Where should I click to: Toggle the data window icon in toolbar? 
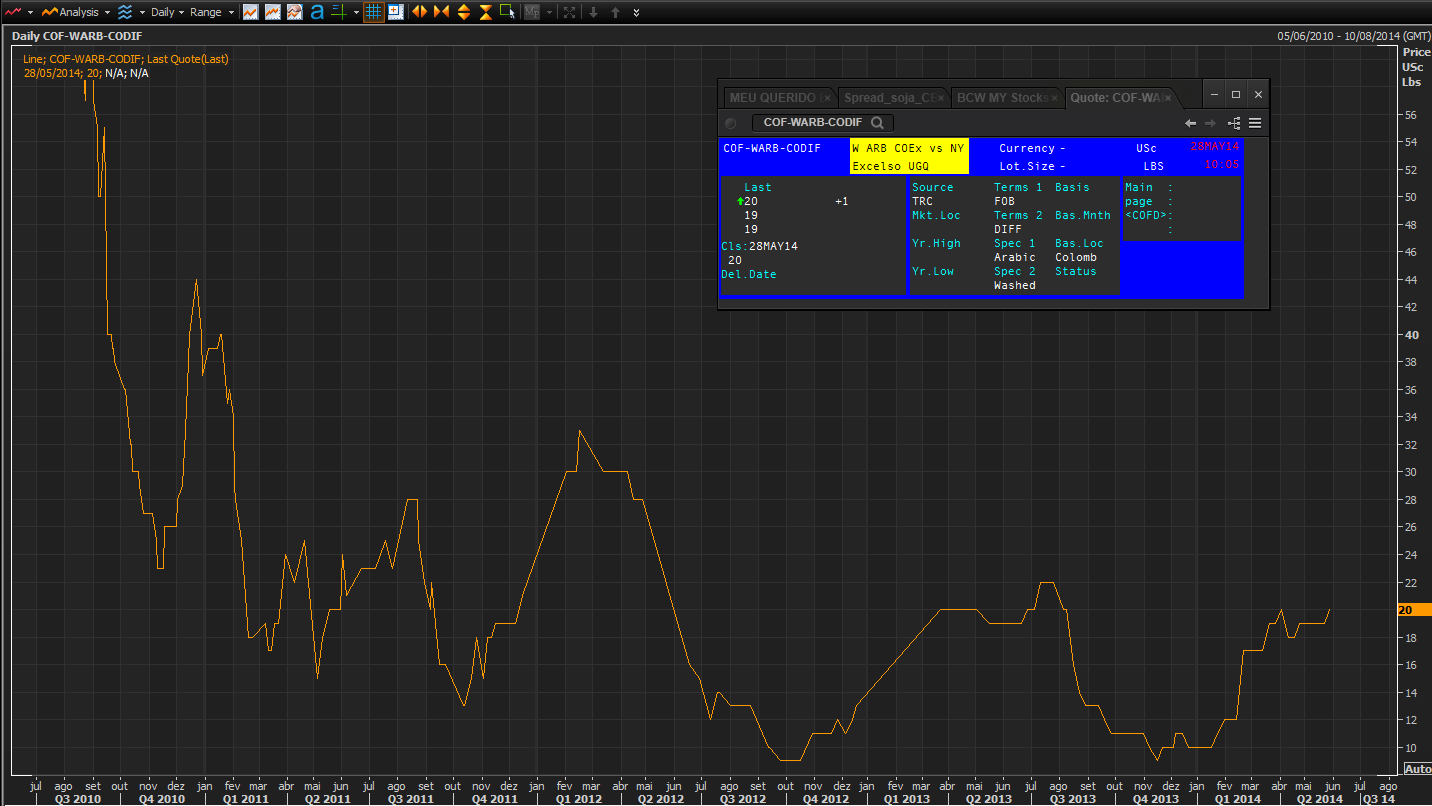pos(395,12)
